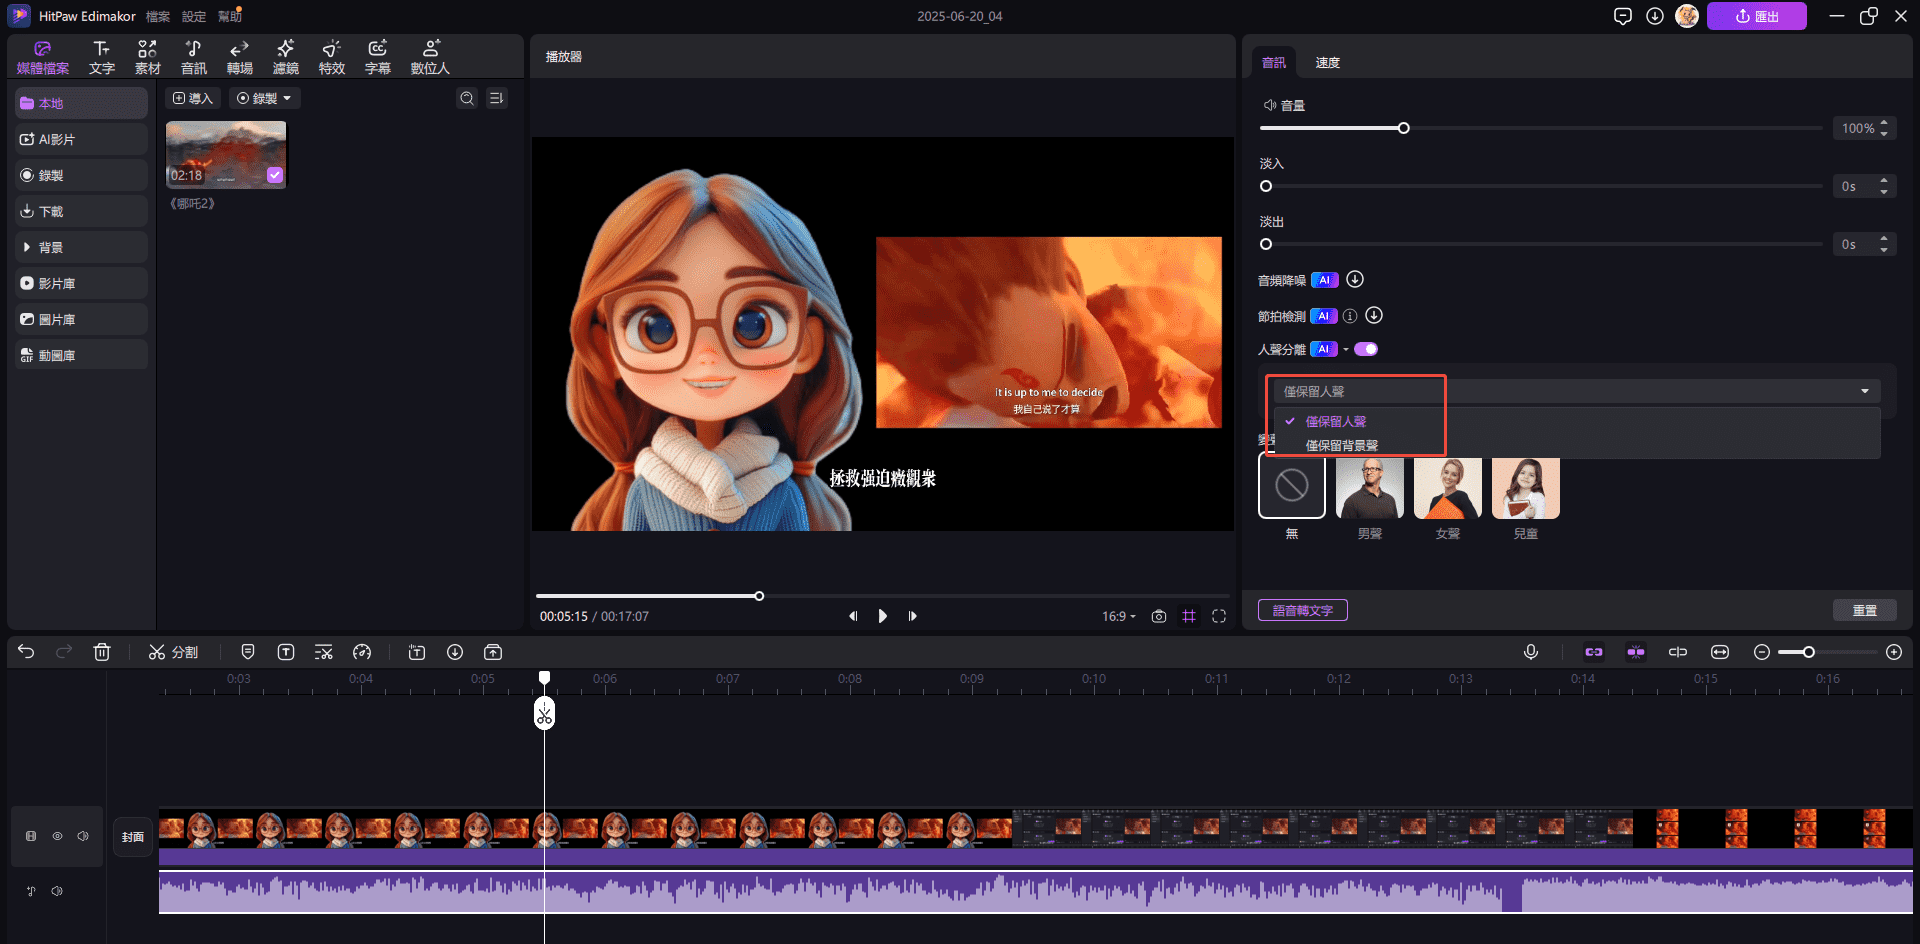Step to next frame
This screenshot has width=1920, height=944.
coord(912,616)
